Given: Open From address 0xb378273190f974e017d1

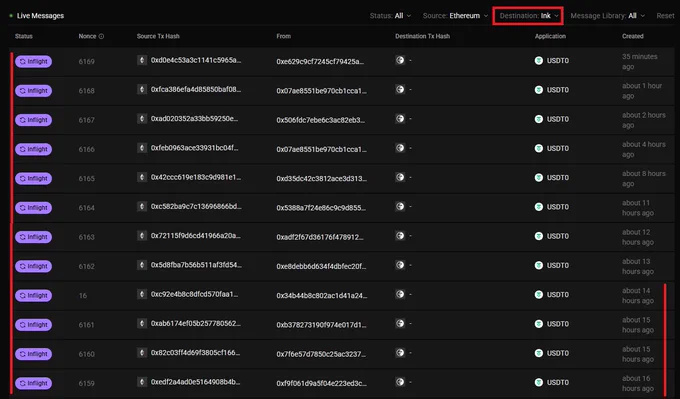Looking at the screenshot, I should pyautogui.click(x=321, y=325).
